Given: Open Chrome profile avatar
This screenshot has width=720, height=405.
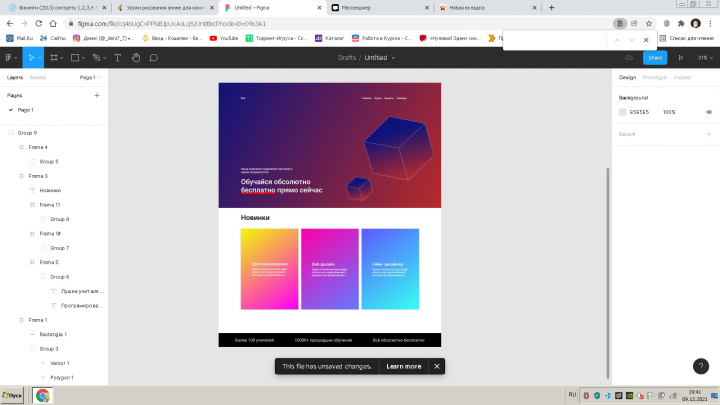Looking at the screenshot, I should point(696,23).
